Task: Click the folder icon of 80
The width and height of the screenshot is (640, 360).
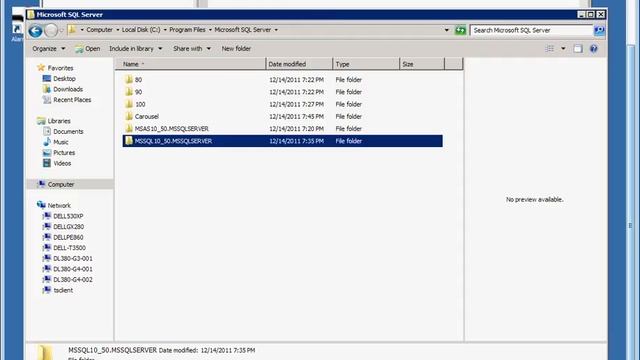Action: (129, 80)
